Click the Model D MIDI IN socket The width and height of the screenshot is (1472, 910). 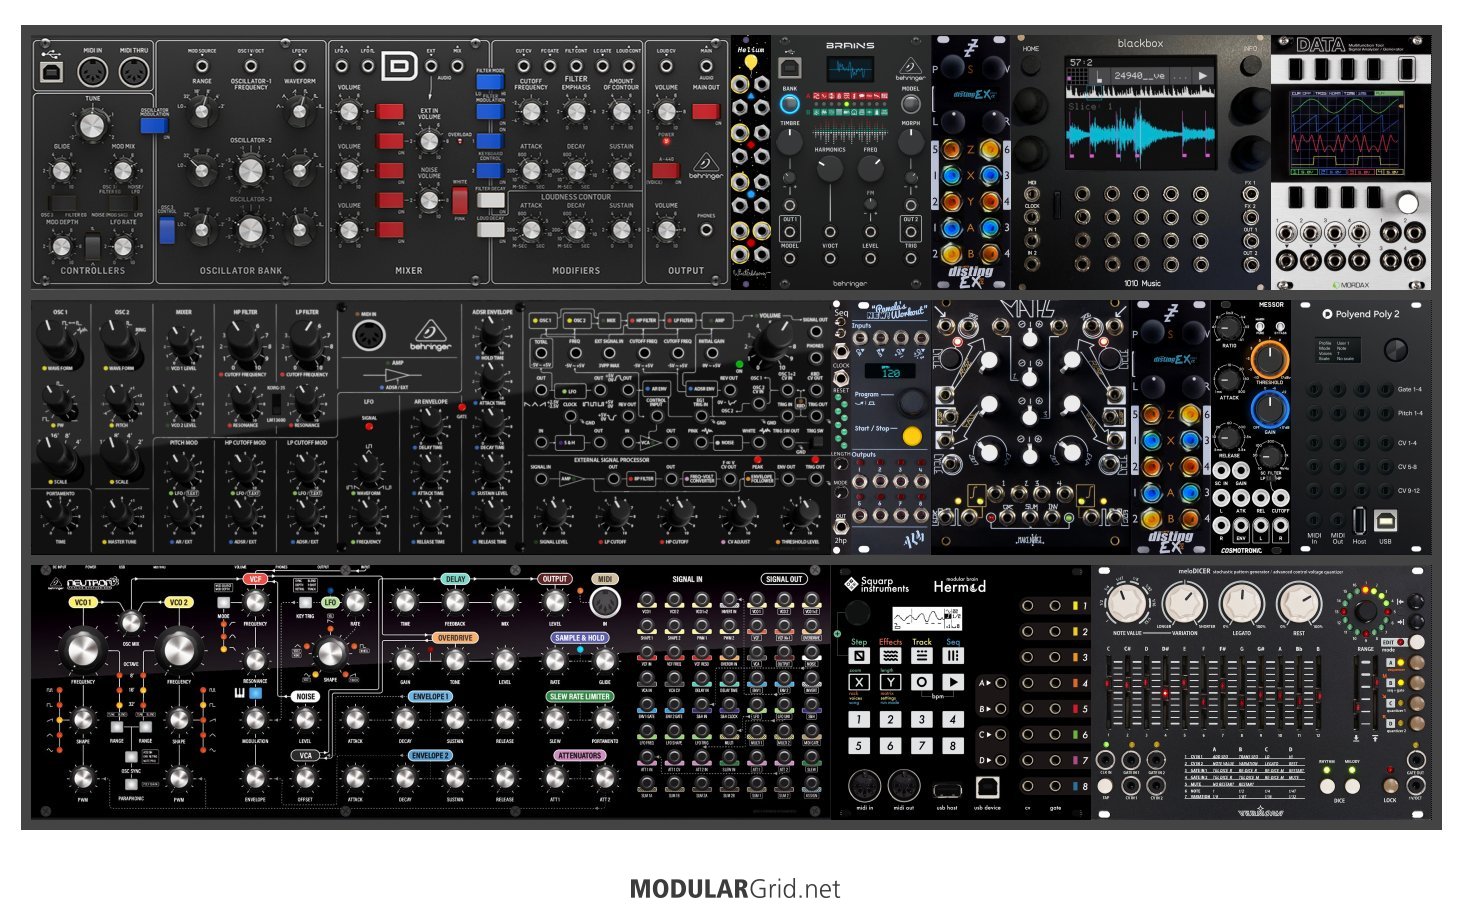92,72
